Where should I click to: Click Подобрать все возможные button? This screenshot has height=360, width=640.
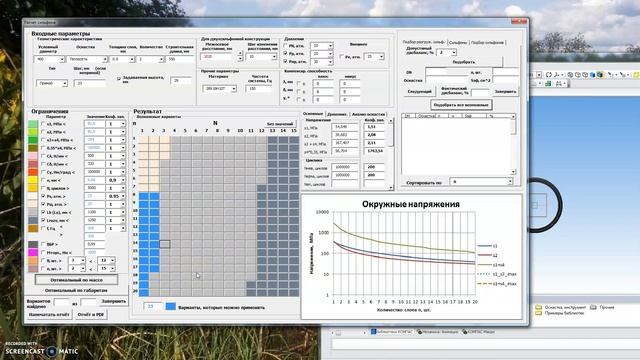click(x=461, y=105)
